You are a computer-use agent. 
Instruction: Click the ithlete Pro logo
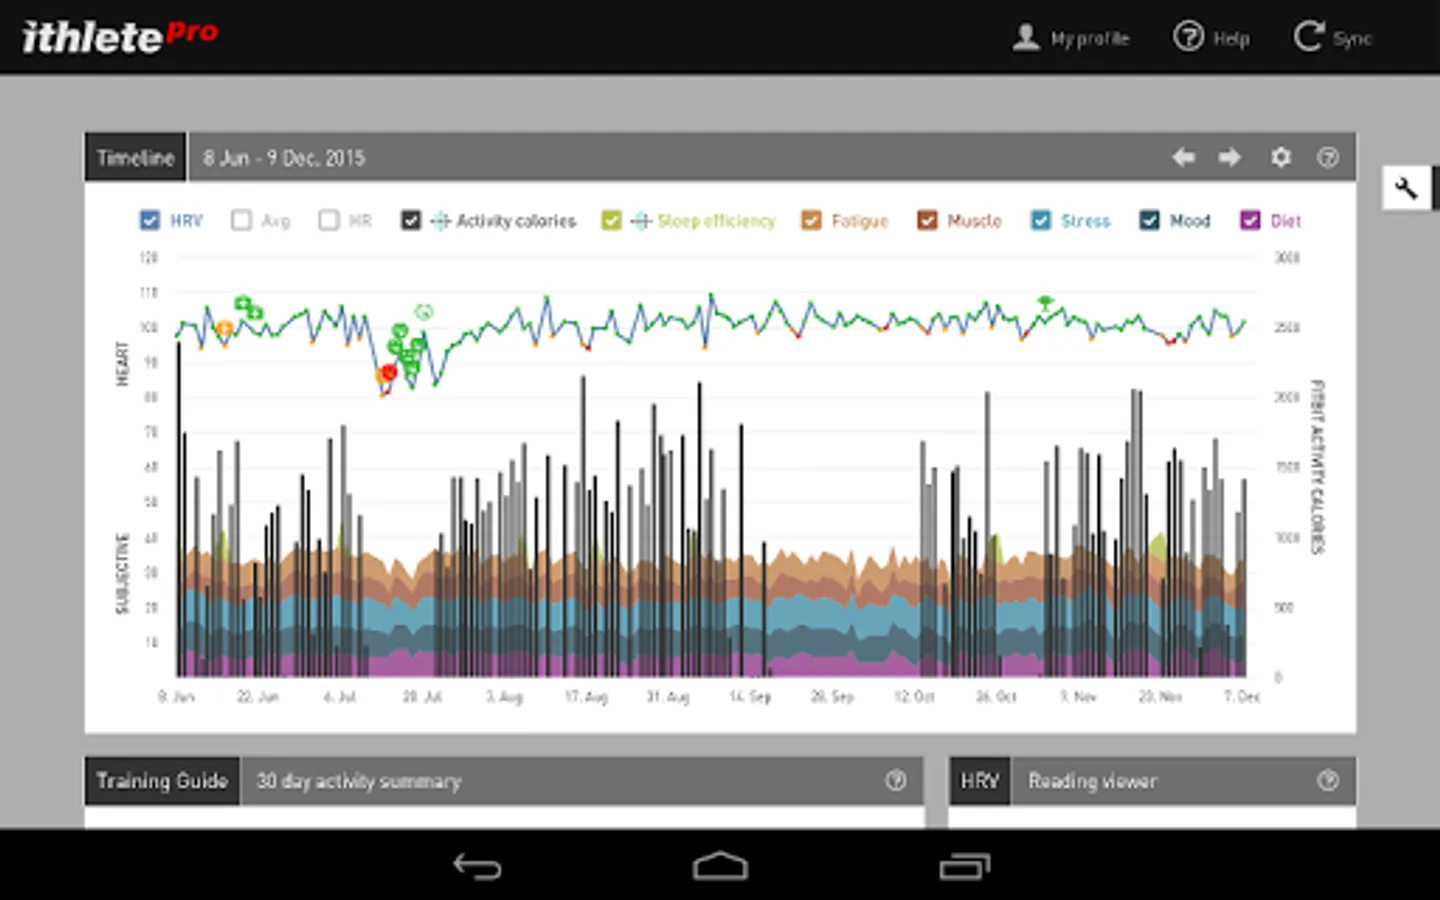coord(120,37)
